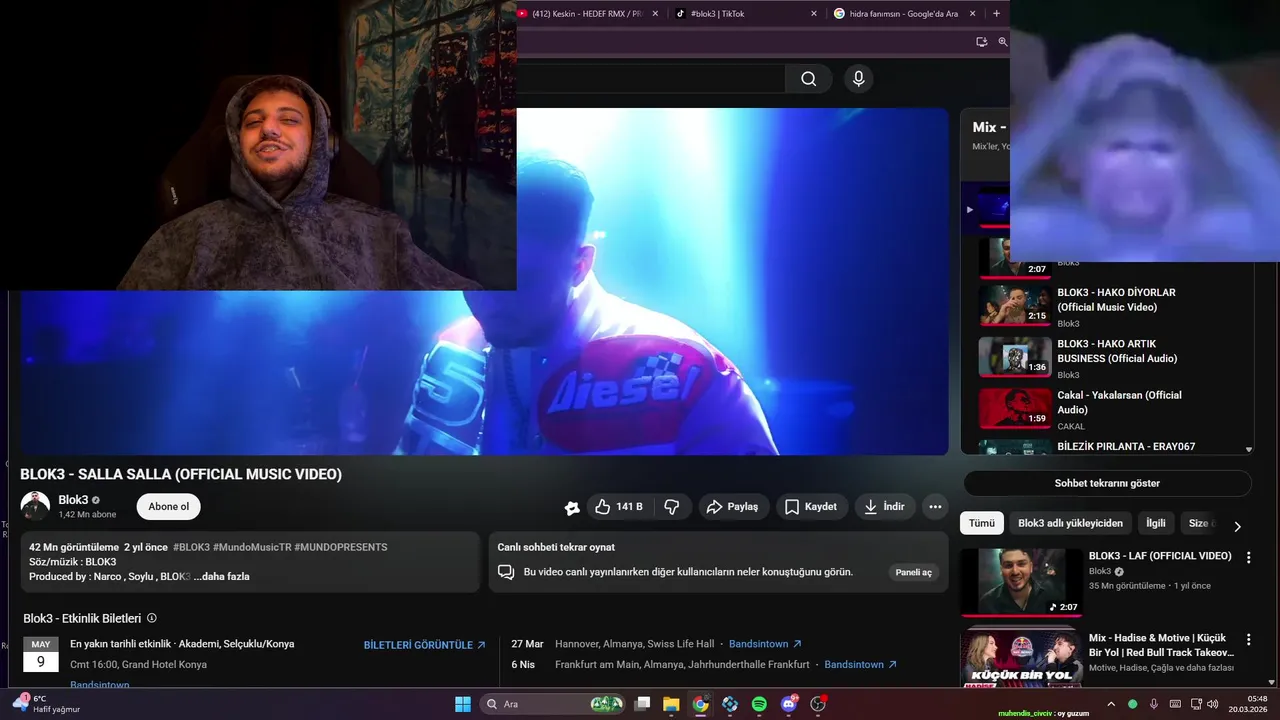1280x720 pixels.
Task: Click the #MundoMusicTR hashtag
Action: pyautogui.click(x=251, y=547)
